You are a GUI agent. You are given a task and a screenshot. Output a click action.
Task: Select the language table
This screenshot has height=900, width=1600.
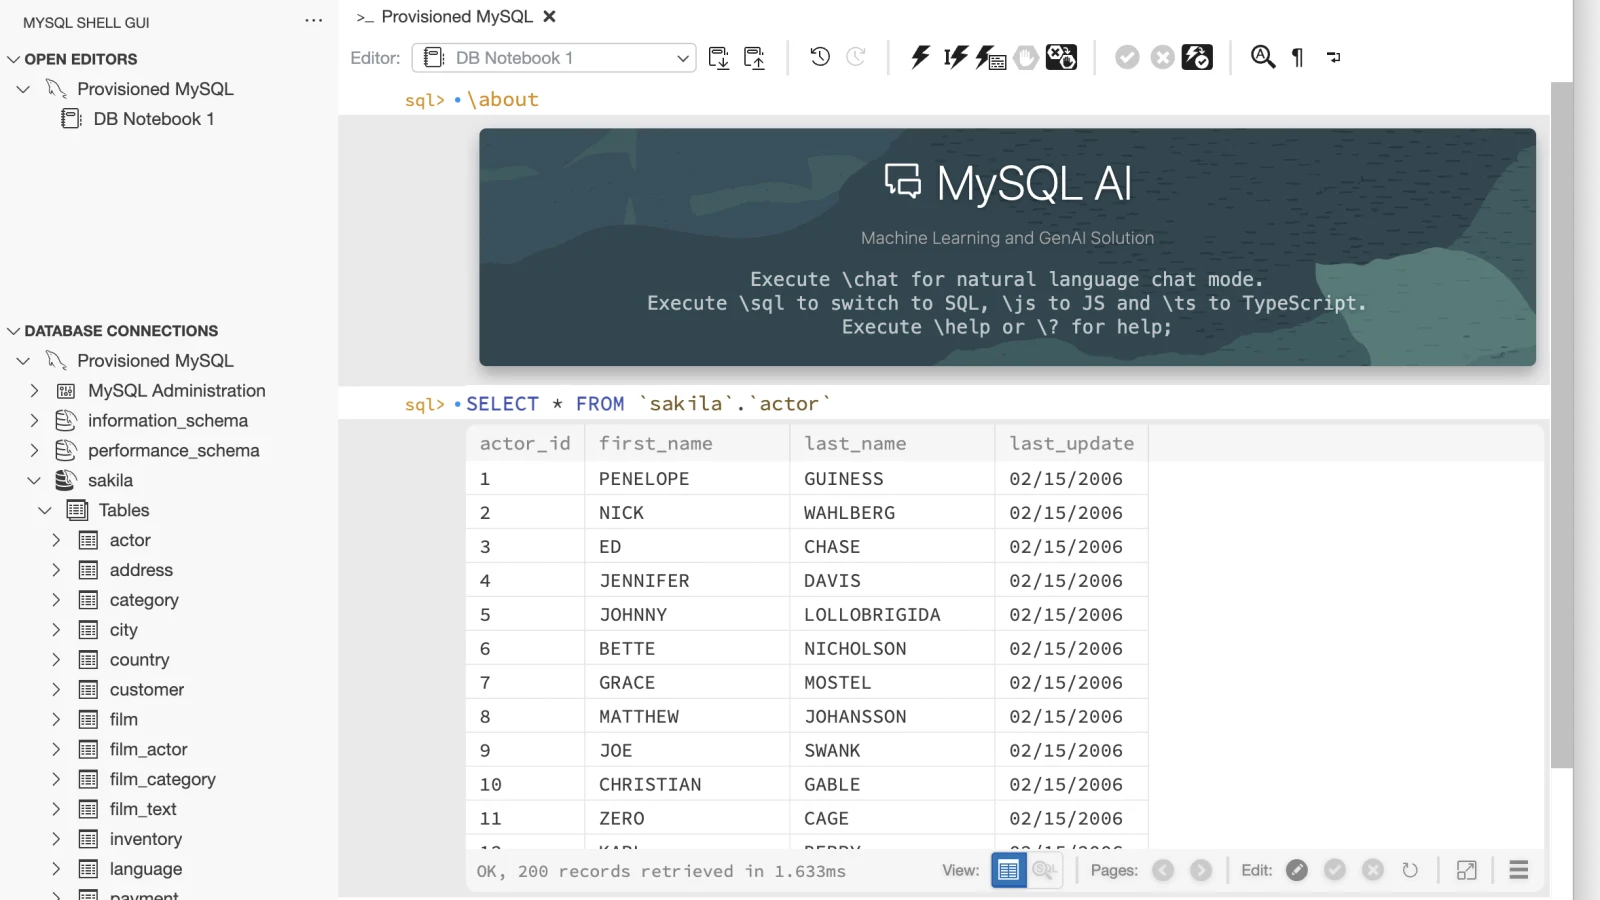tap(145, 869)
